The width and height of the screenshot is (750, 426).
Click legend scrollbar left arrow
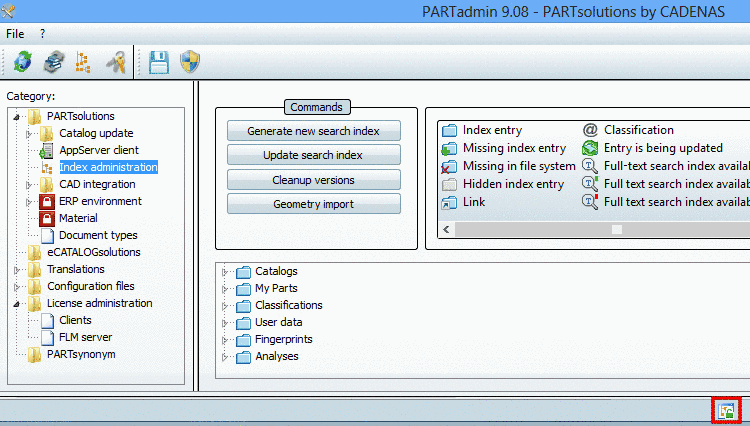[x=446, y=229]
